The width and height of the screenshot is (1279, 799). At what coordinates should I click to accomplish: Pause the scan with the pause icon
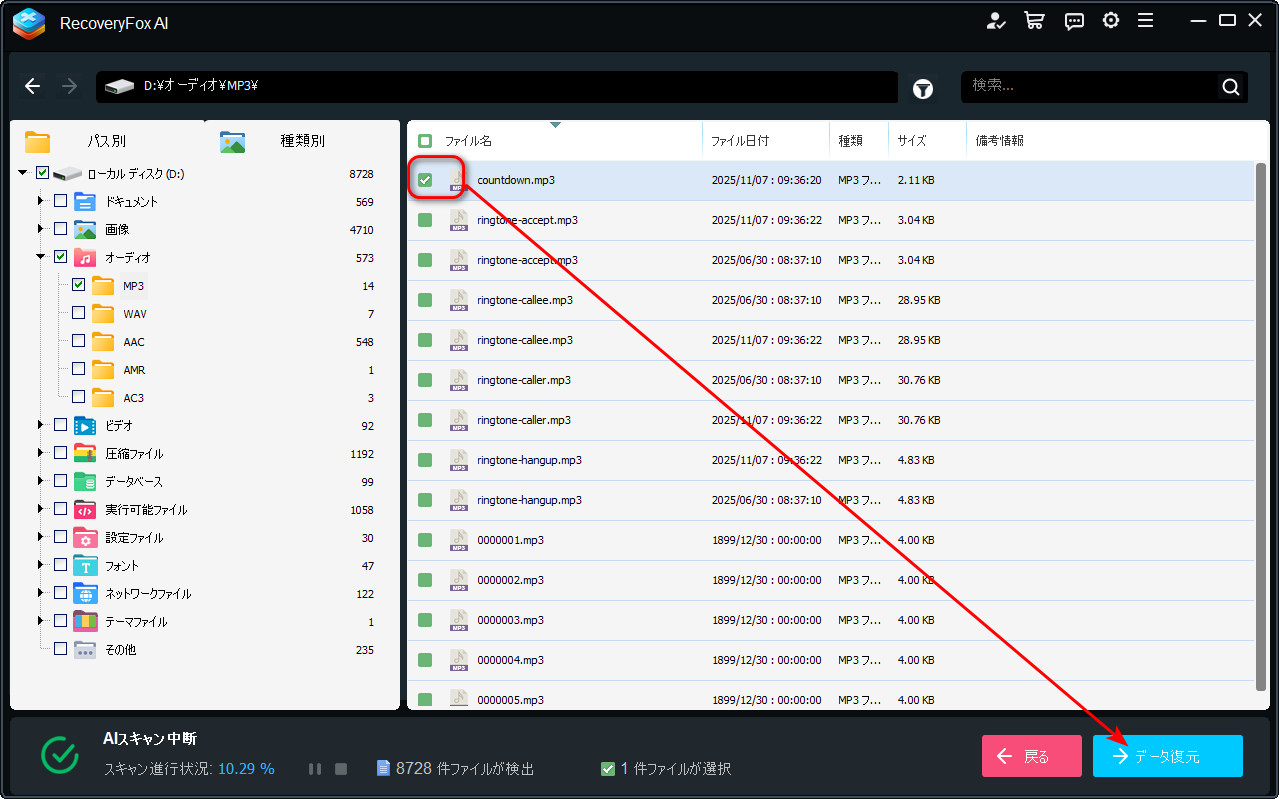point(315,769)
